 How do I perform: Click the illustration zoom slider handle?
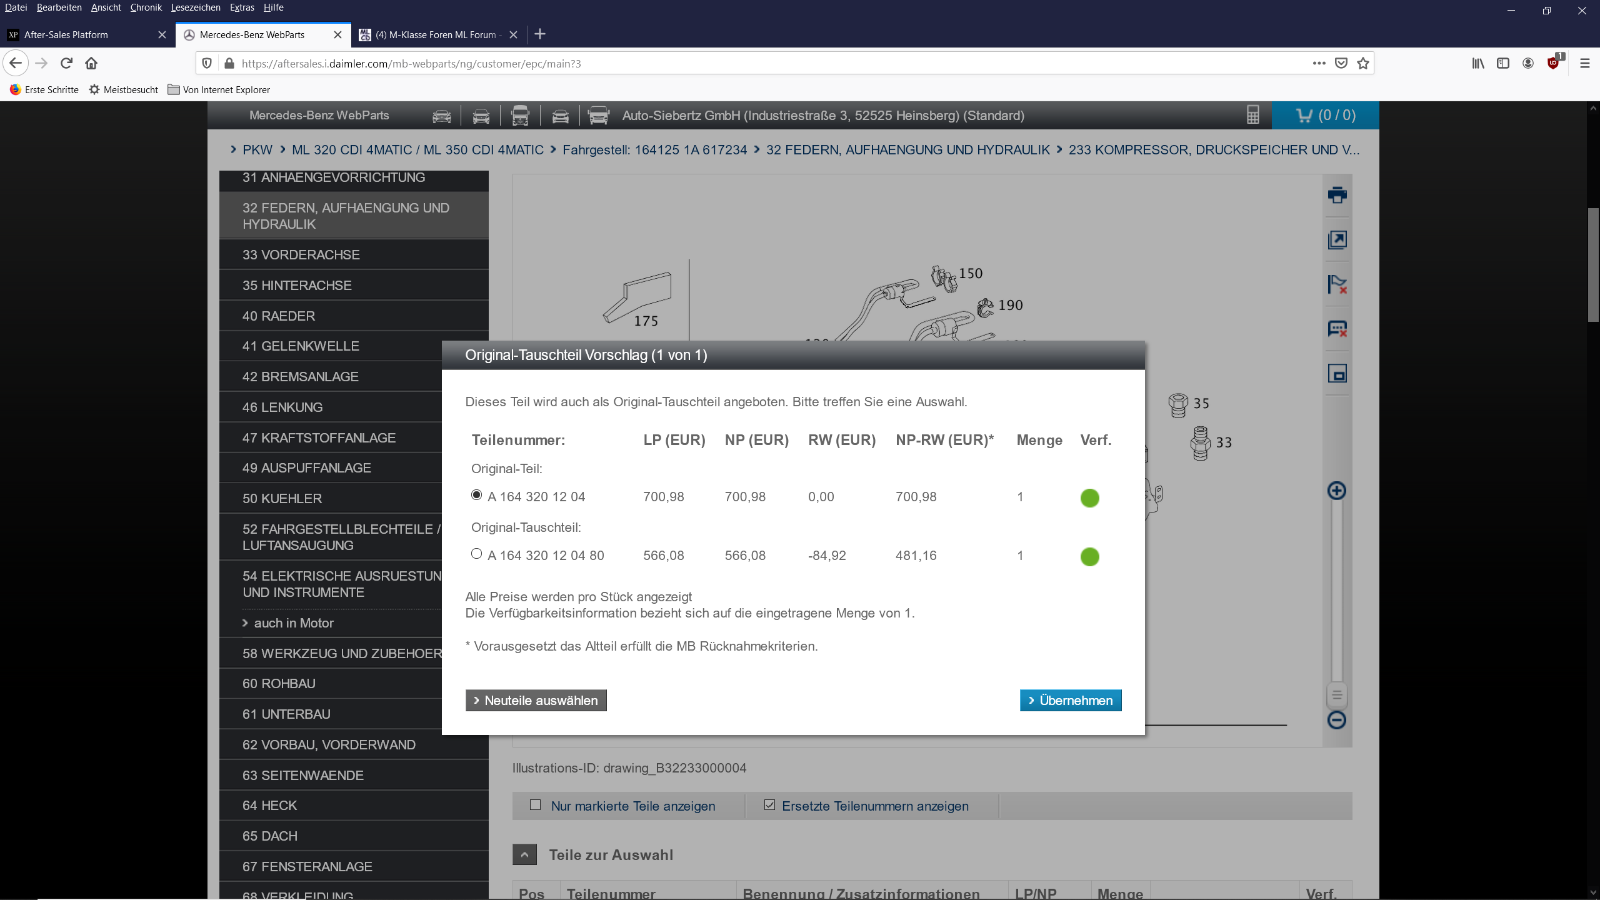pyautogui.click(x=1336, y=695)
